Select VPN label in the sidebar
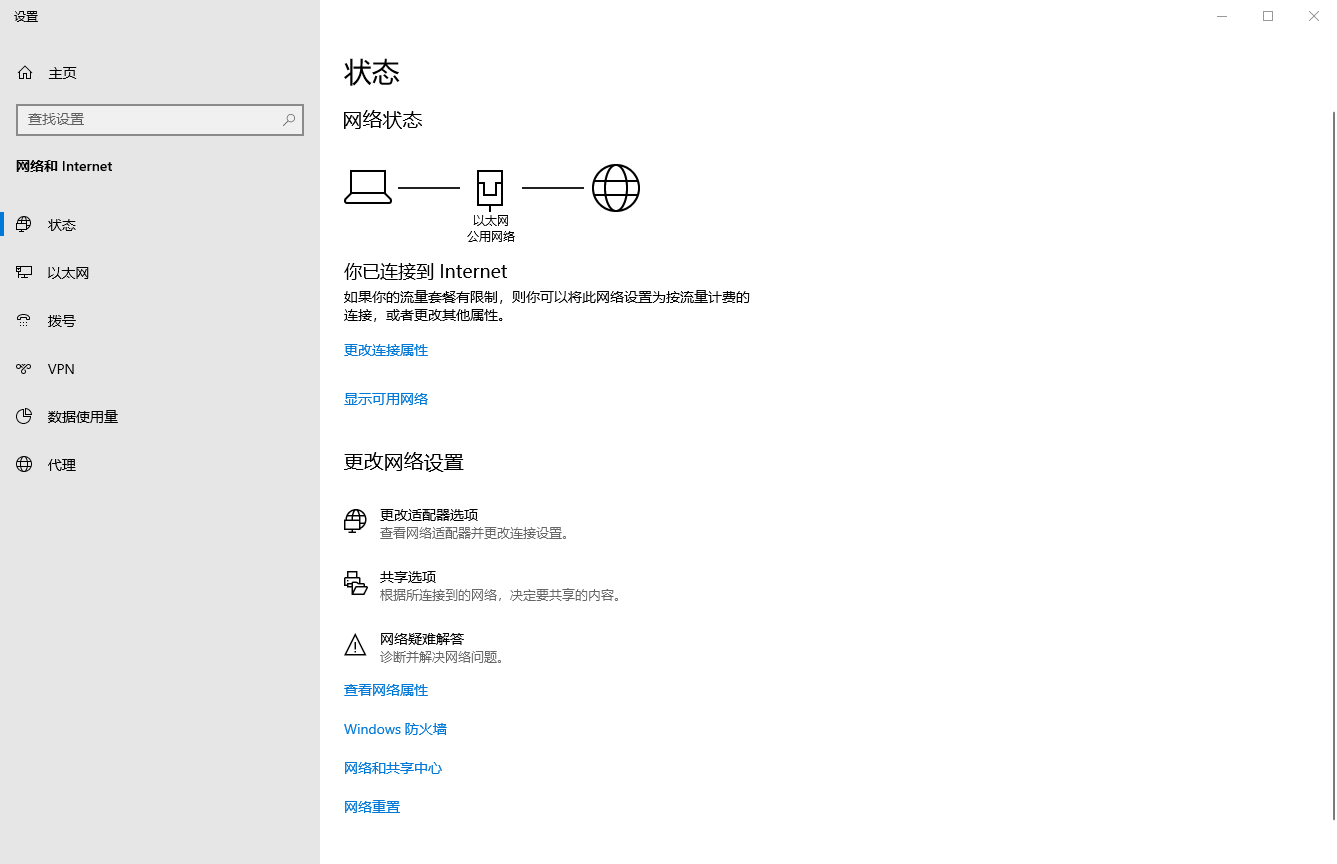 tap(61, 369)
